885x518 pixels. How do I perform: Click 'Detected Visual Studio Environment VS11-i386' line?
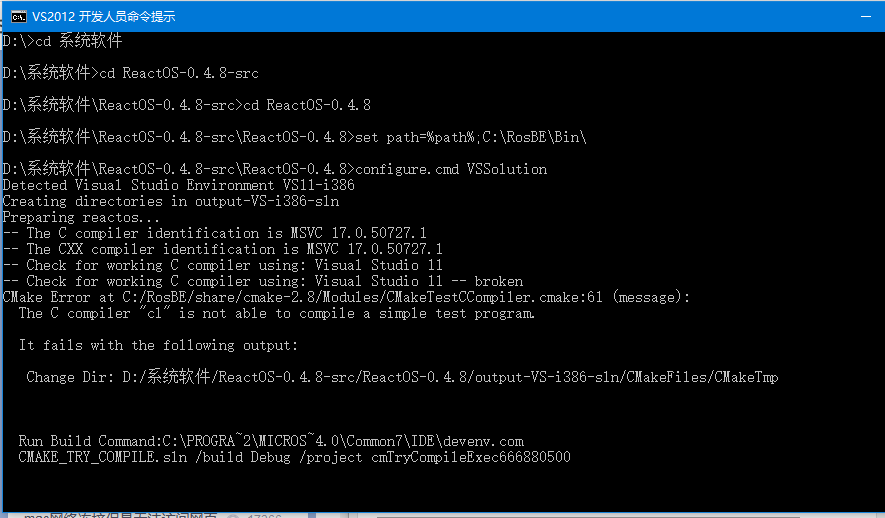178,185
